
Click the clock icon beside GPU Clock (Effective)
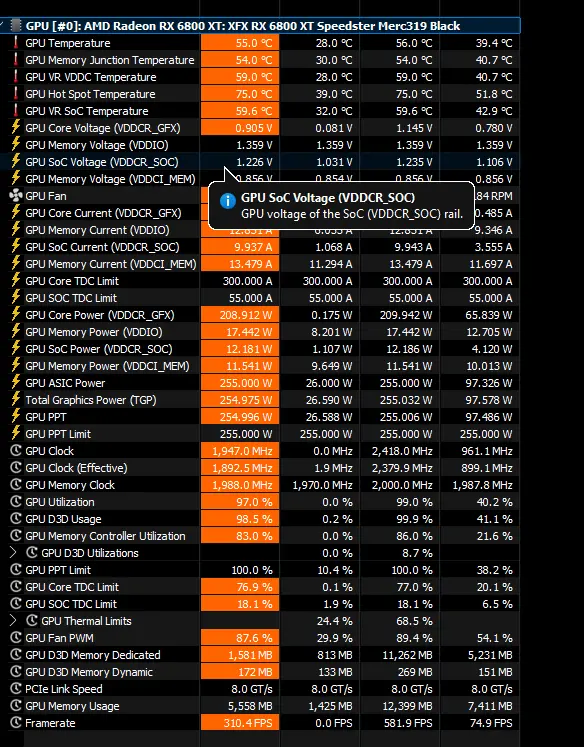tap(16, 468)
